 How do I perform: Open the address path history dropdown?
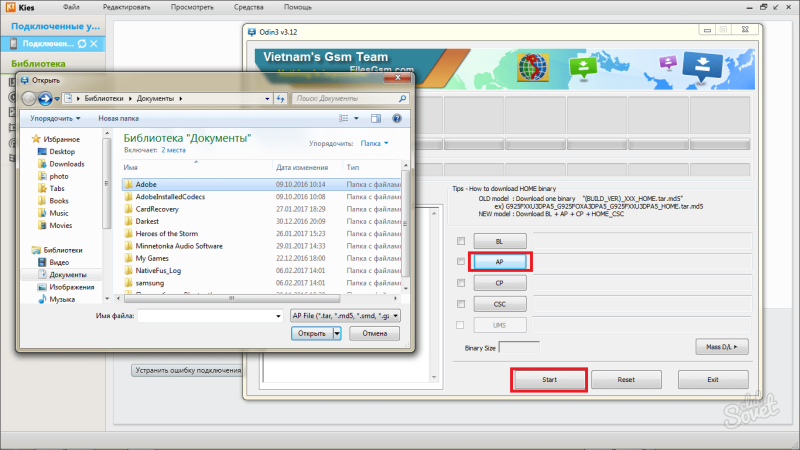click(x=267, y=98)
